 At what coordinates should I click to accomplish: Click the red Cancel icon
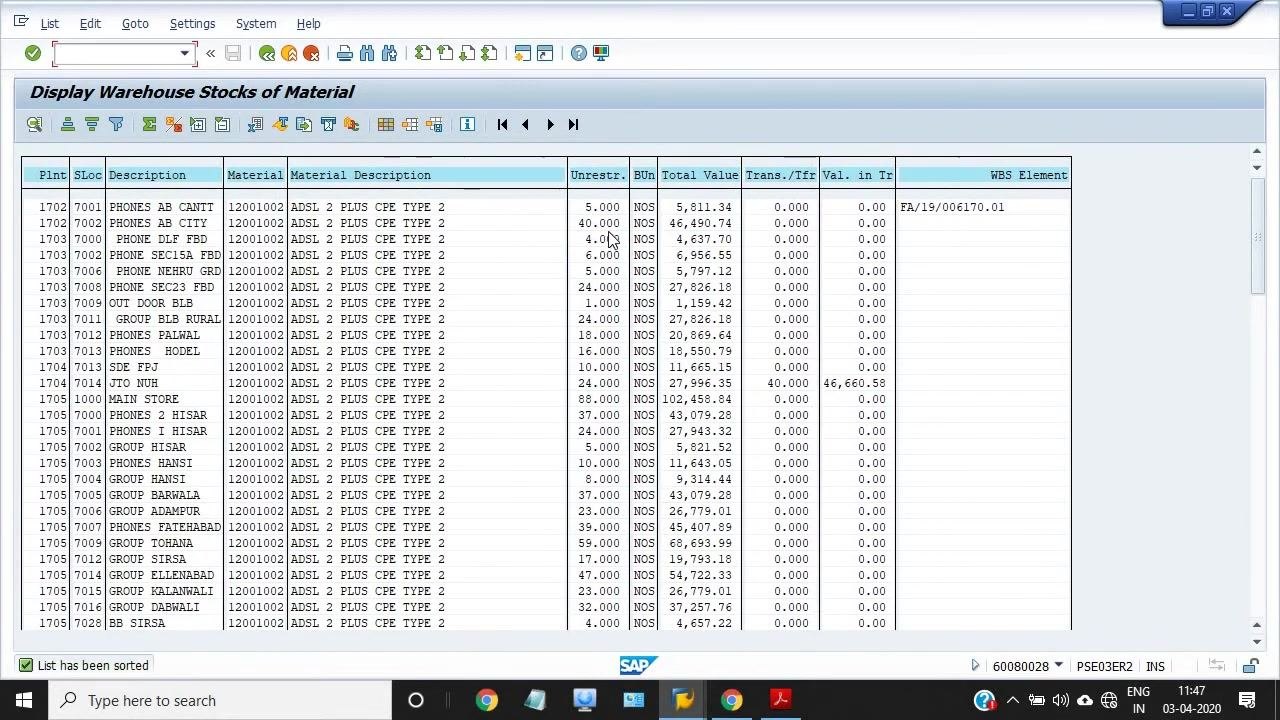point(311,53)
